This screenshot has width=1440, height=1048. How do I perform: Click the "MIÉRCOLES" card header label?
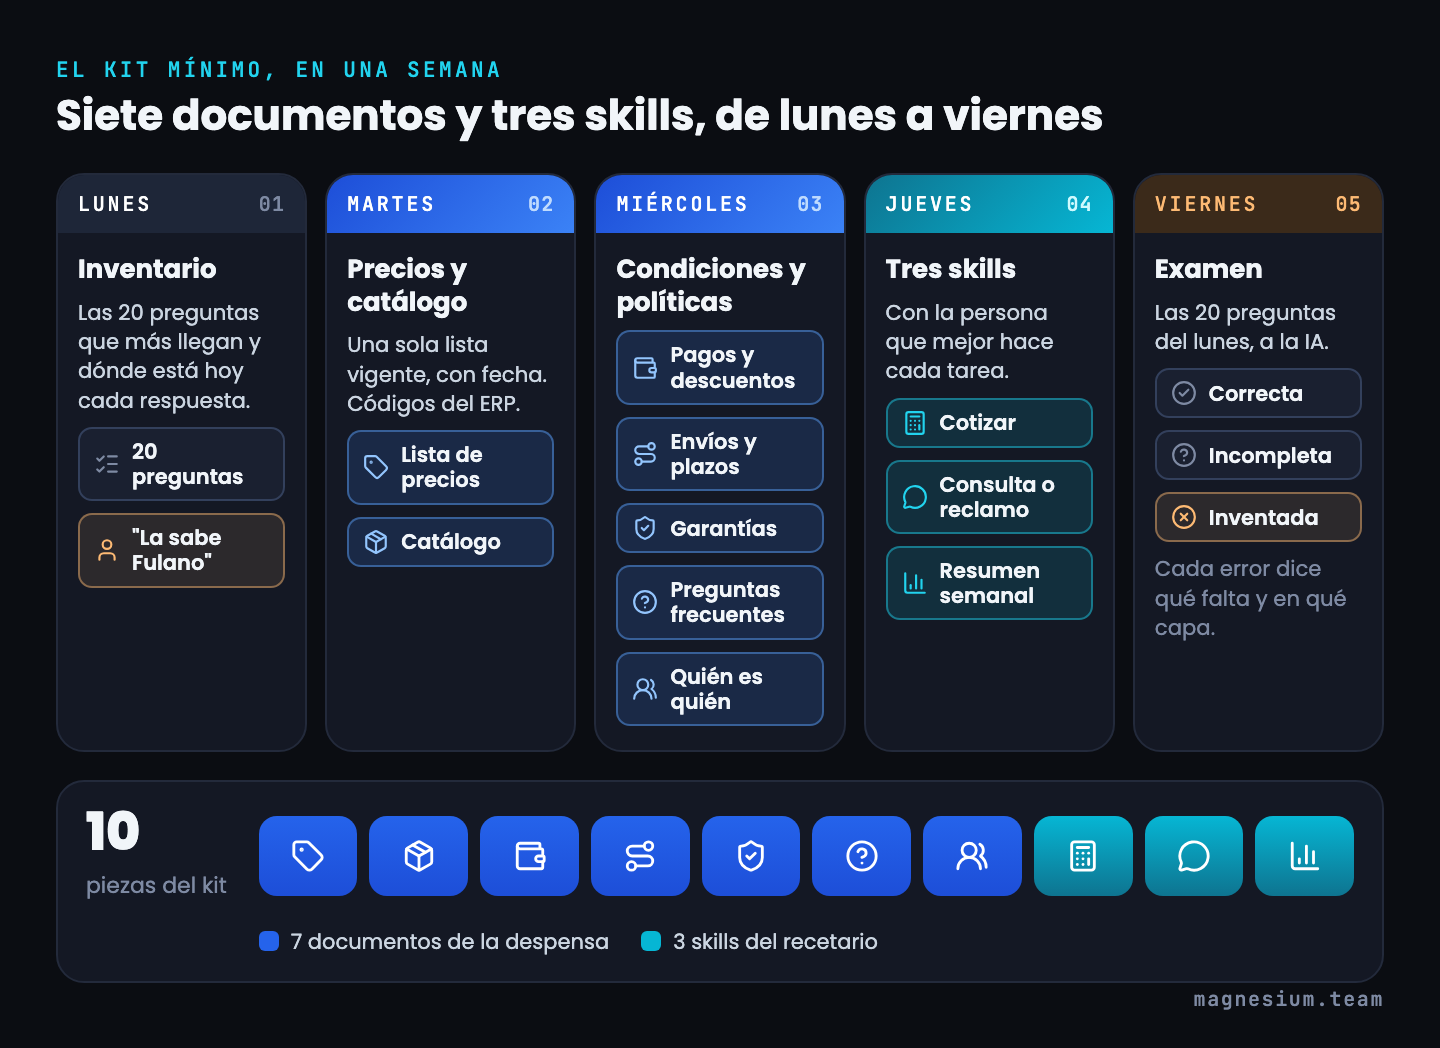682,204
